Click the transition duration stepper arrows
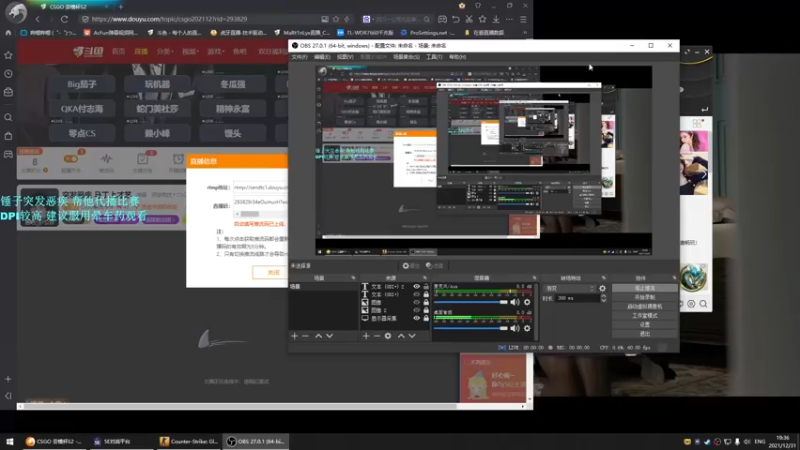Image resolution: width=800 pixels, height=450 pixels. (x=604, y=298)
